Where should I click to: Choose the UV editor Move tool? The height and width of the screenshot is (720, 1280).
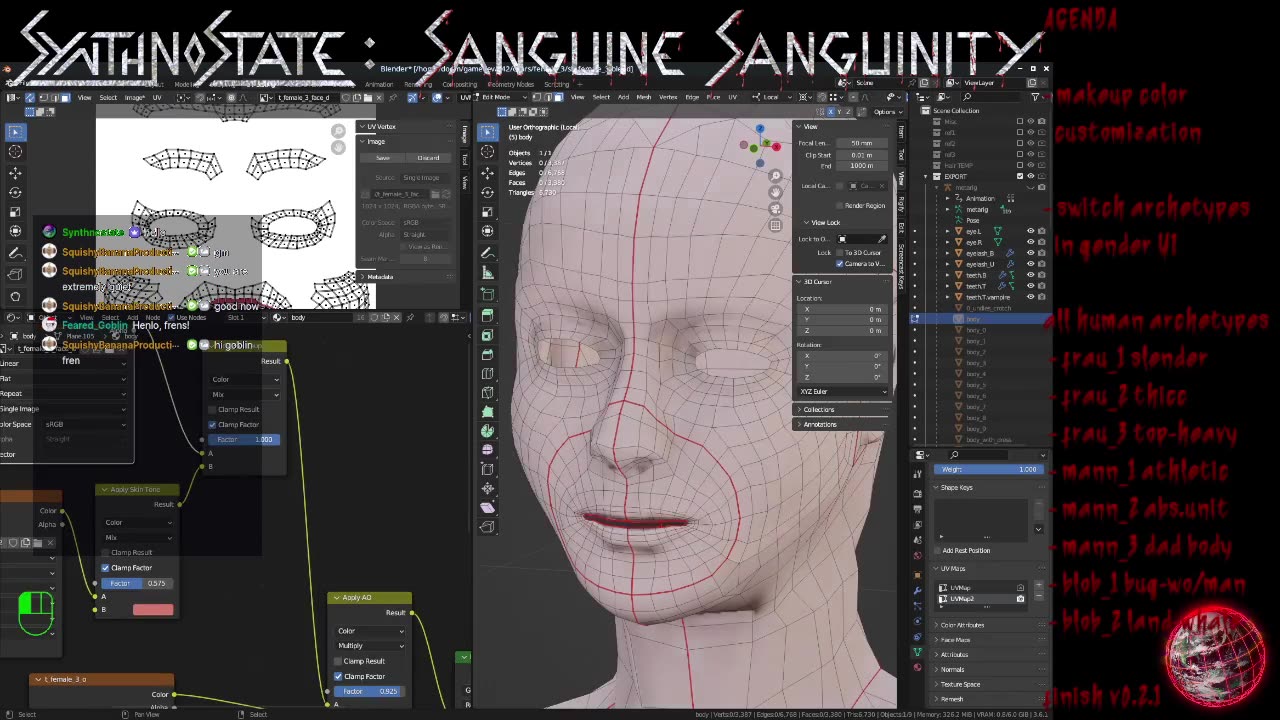(15, 174)
